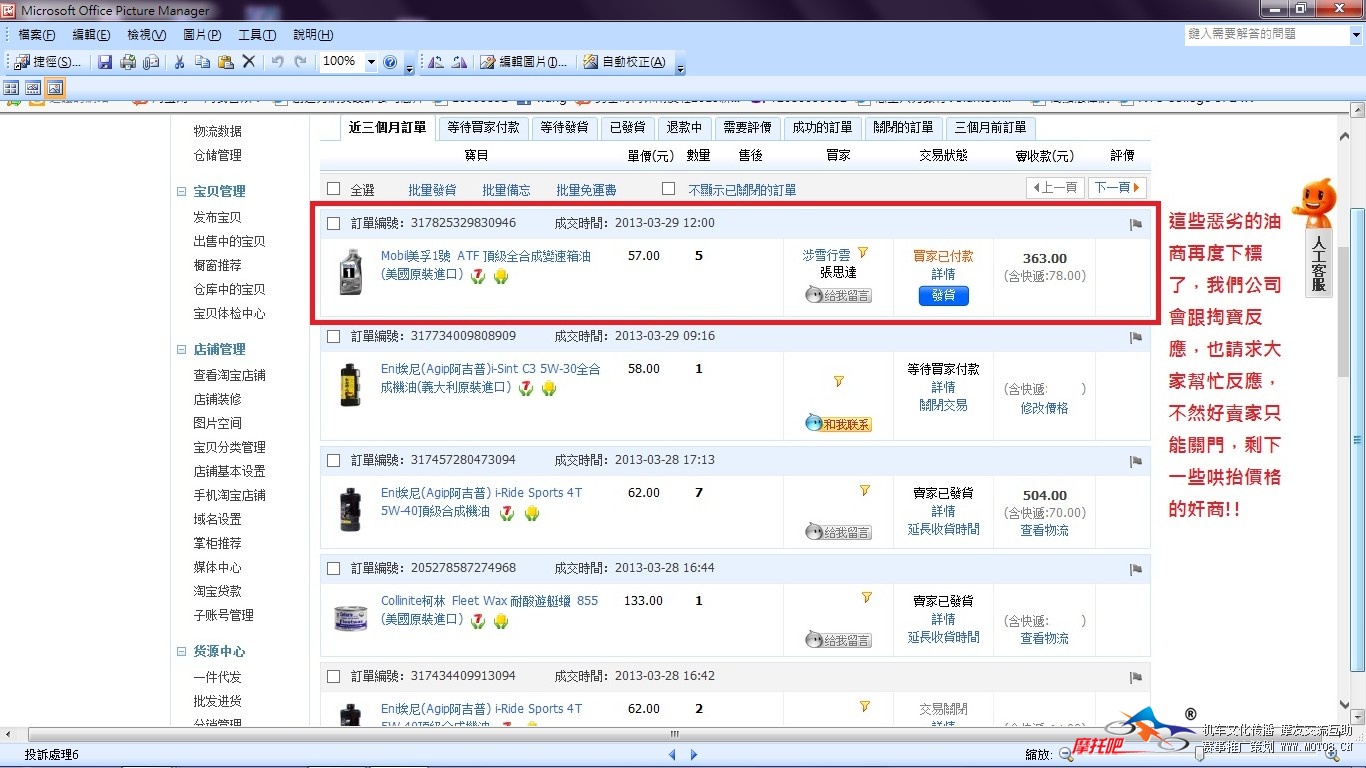Image resolution: width=1366 pixels, height=768 pixels.
Task: Click the 人工客服 mascot helper icon
Action: click(1316, 237)
